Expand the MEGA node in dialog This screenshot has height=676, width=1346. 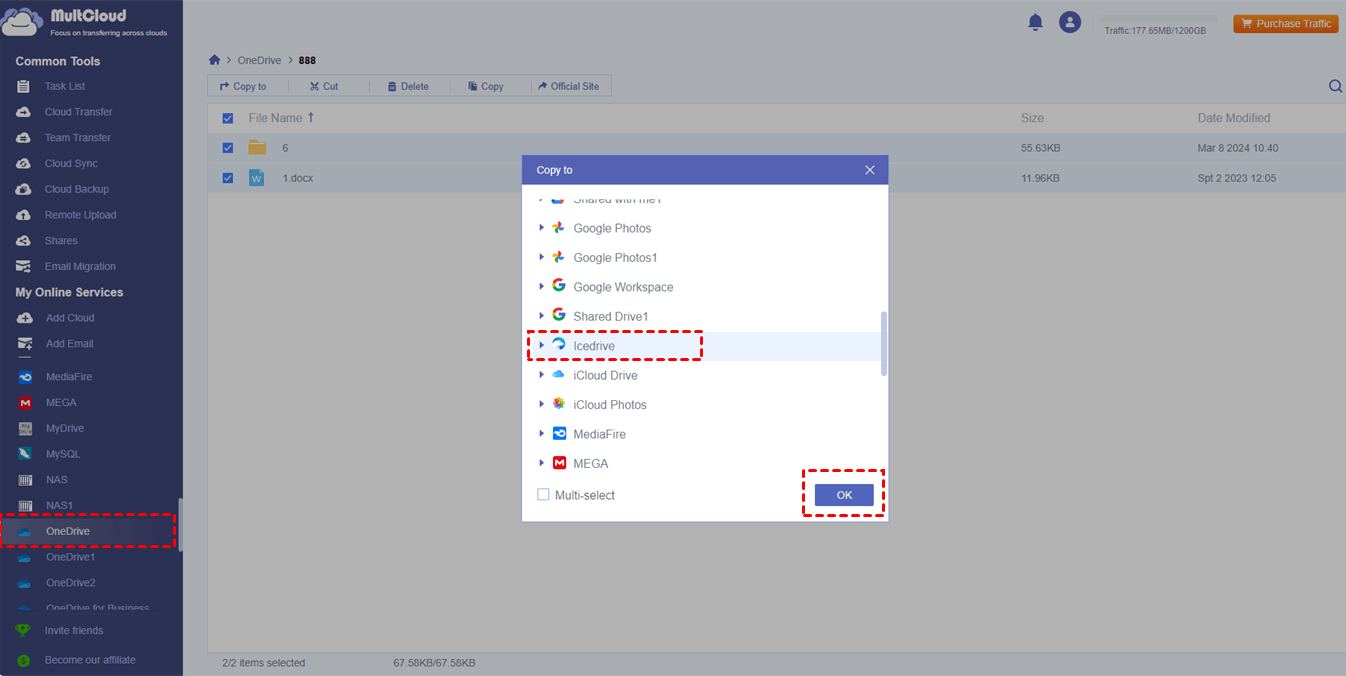(542, 463)
